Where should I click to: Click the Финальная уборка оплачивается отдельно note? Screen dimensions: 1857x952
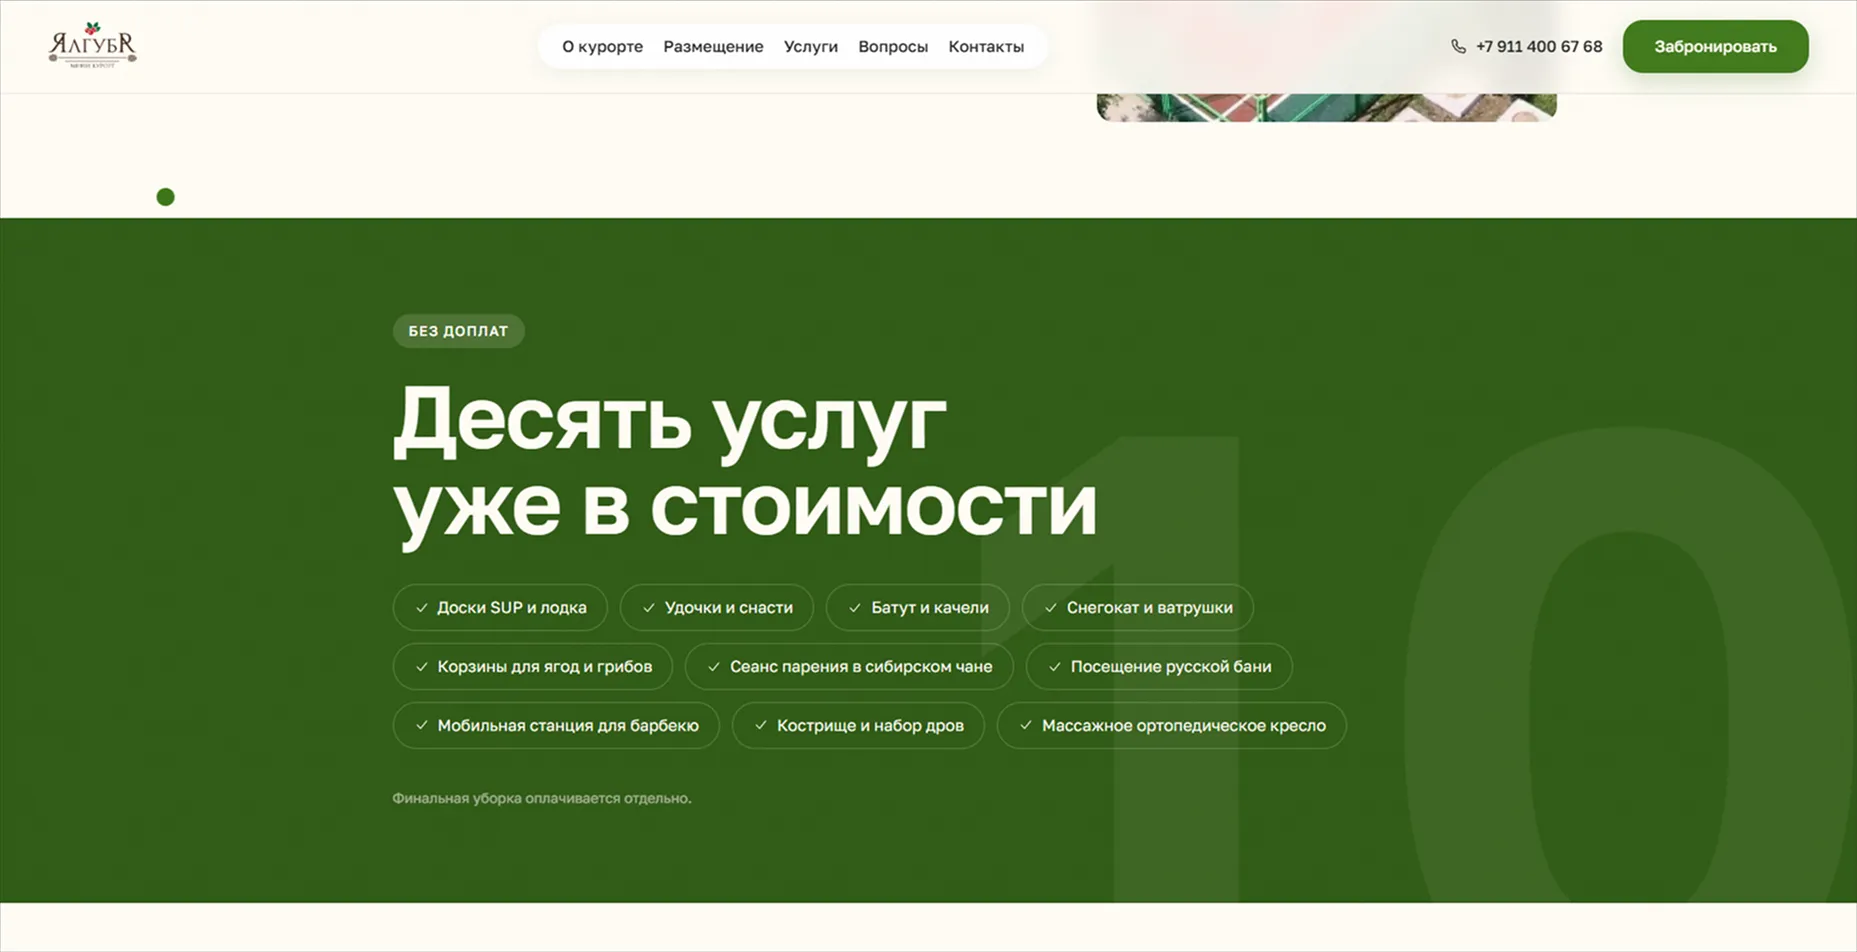pyautogui.click(x=542, y=798)
